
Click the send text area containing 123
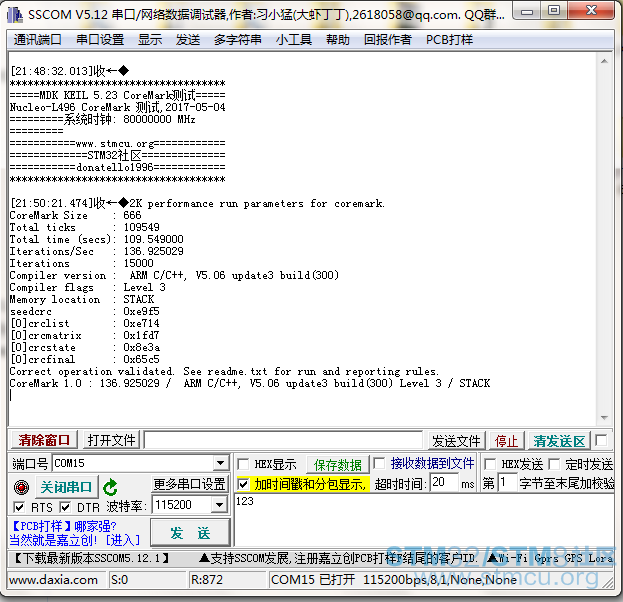coord(424,520)
